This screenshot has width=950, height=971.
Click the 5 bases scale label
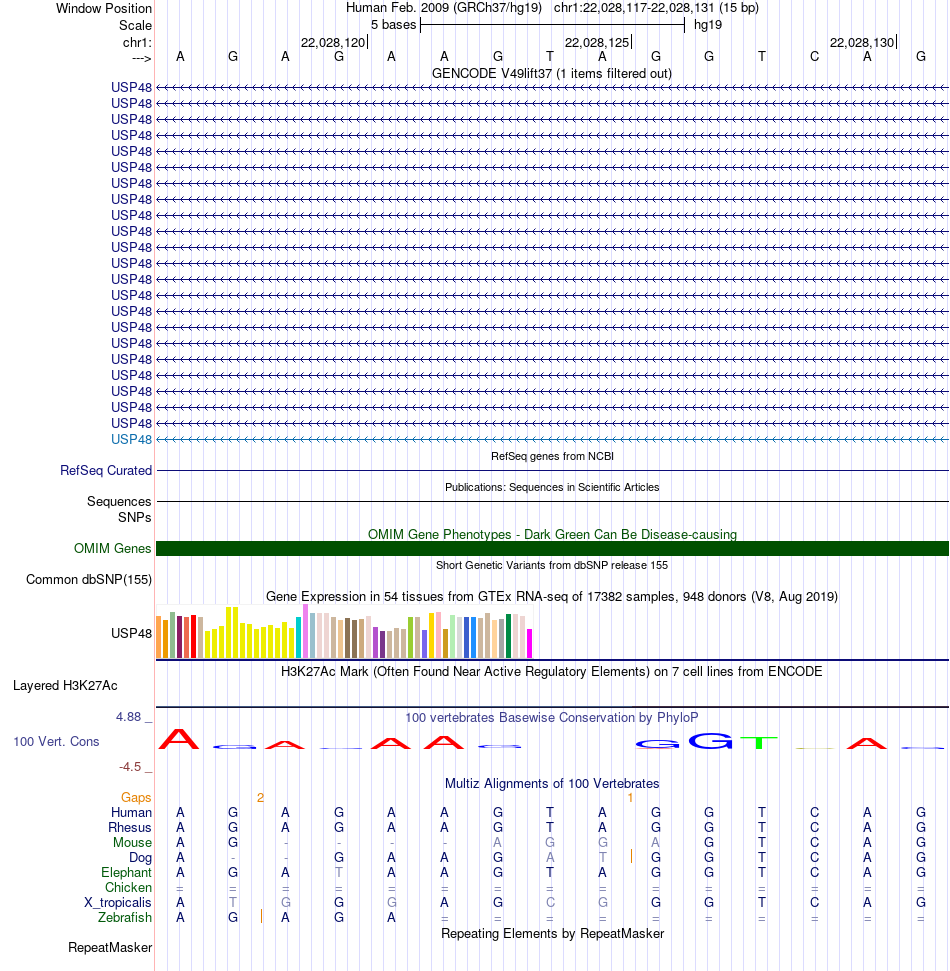click(393, 25)
